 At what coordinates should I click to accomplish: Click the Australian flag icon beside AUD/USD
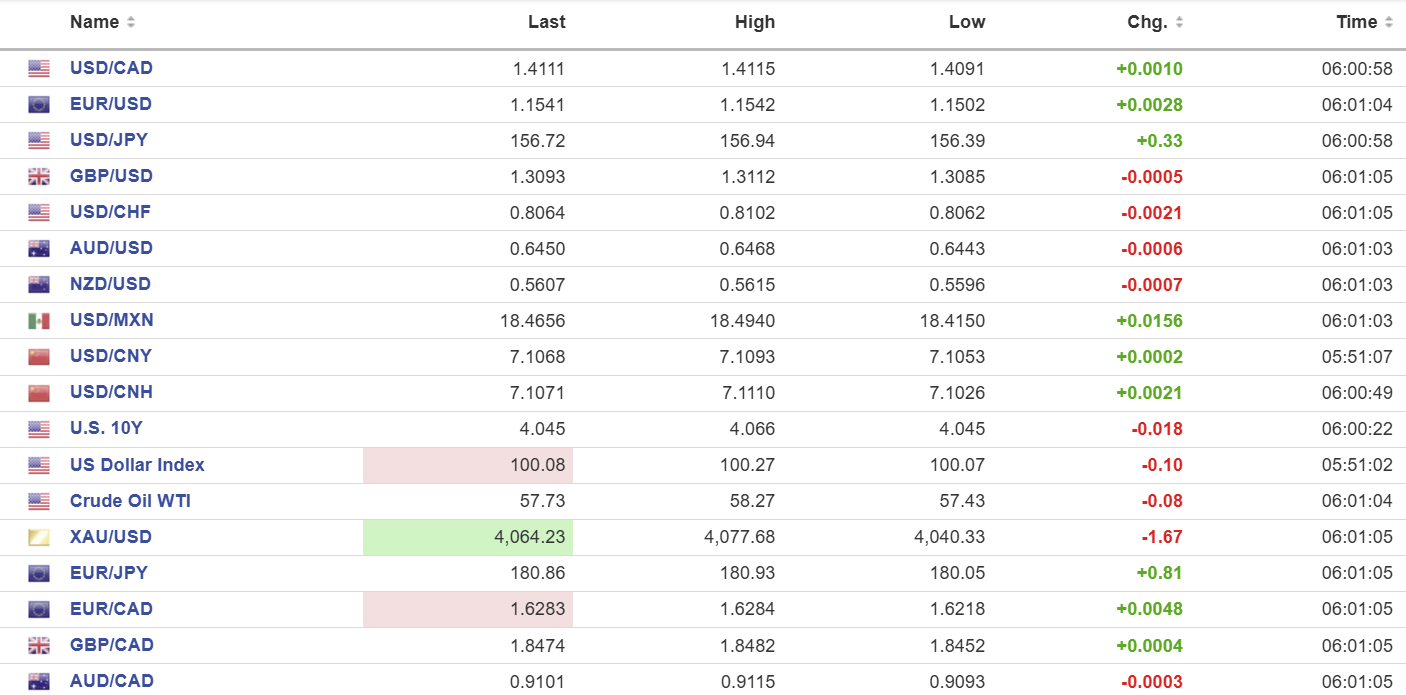(39, 249)
